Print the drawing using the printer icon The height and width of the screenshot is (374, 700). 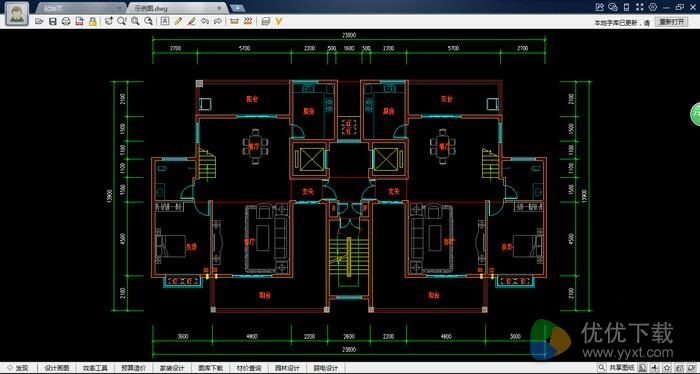click(x=66, y=21)
